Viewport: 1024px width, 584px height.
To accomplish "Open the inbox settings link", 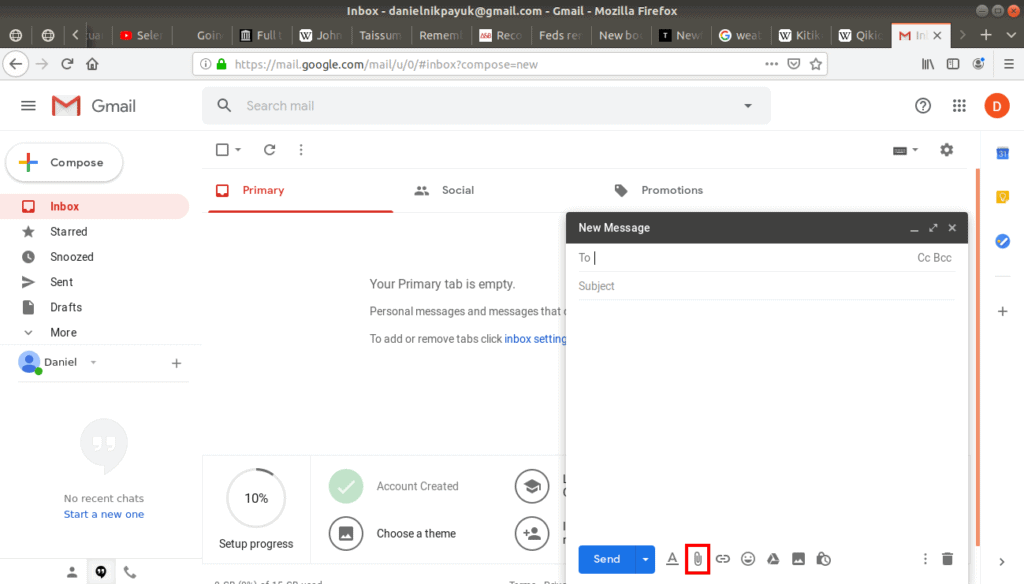I will tap(536, 339).
